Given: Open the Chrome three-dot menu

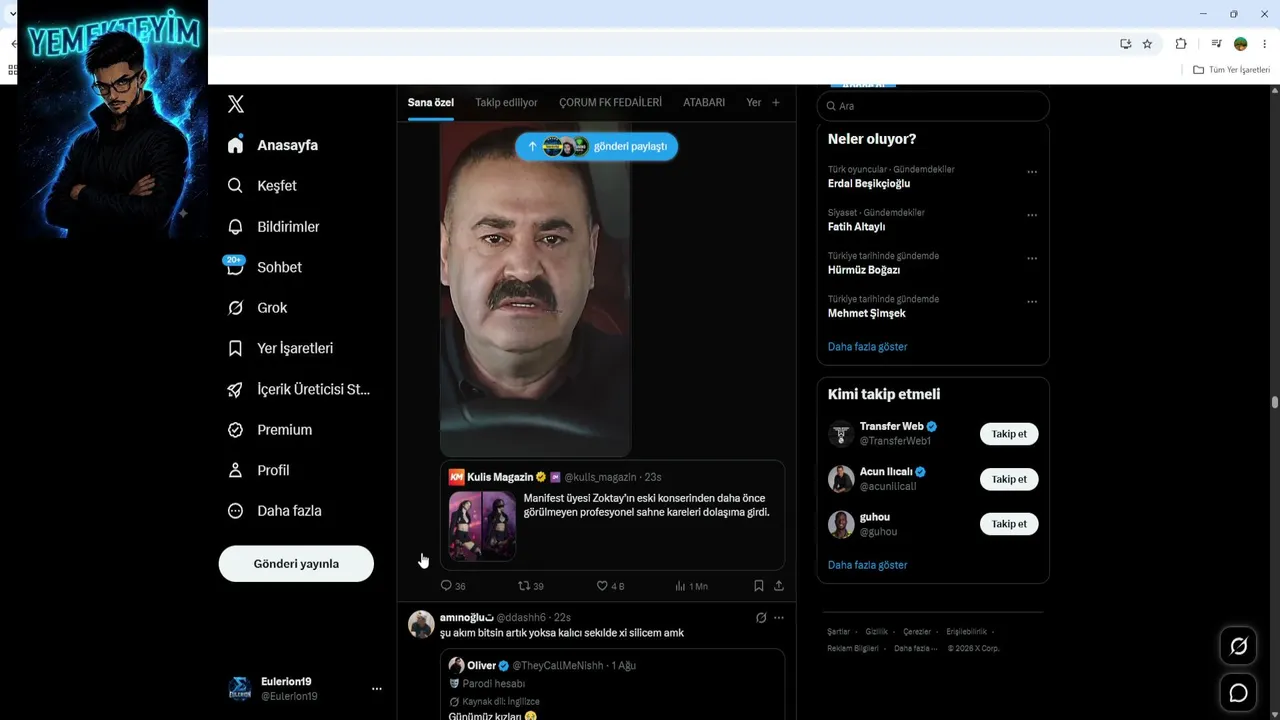Looking at the screenshot, I should tap(1265, 44).
